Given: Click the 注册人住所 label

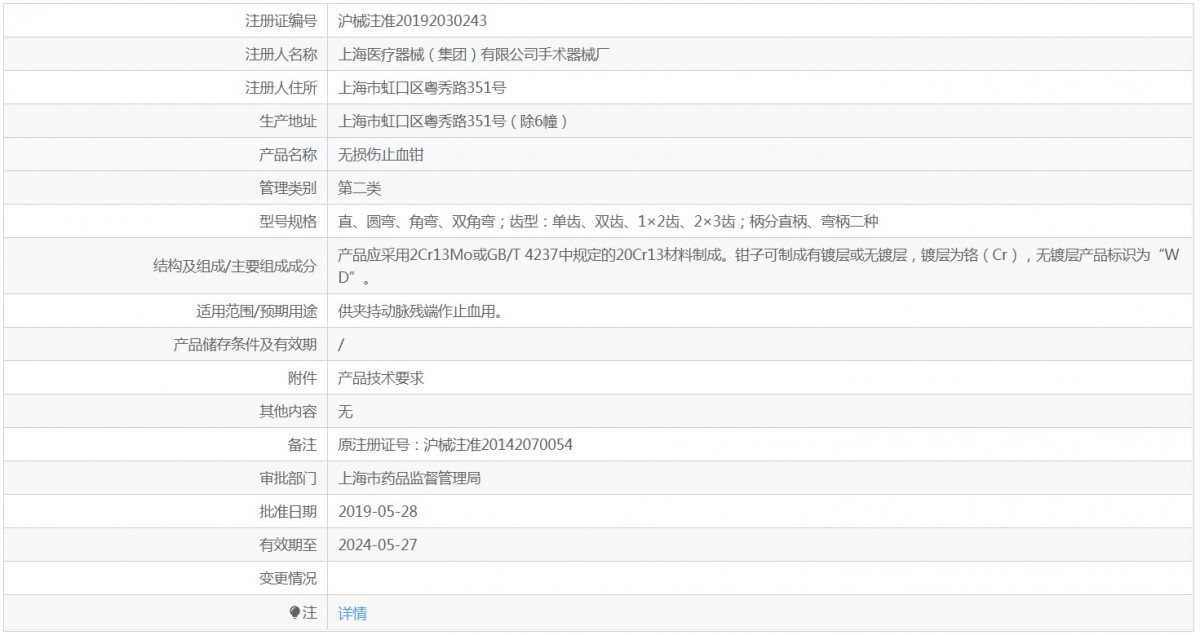Looking at the screenshot, I should pos(281,88).
